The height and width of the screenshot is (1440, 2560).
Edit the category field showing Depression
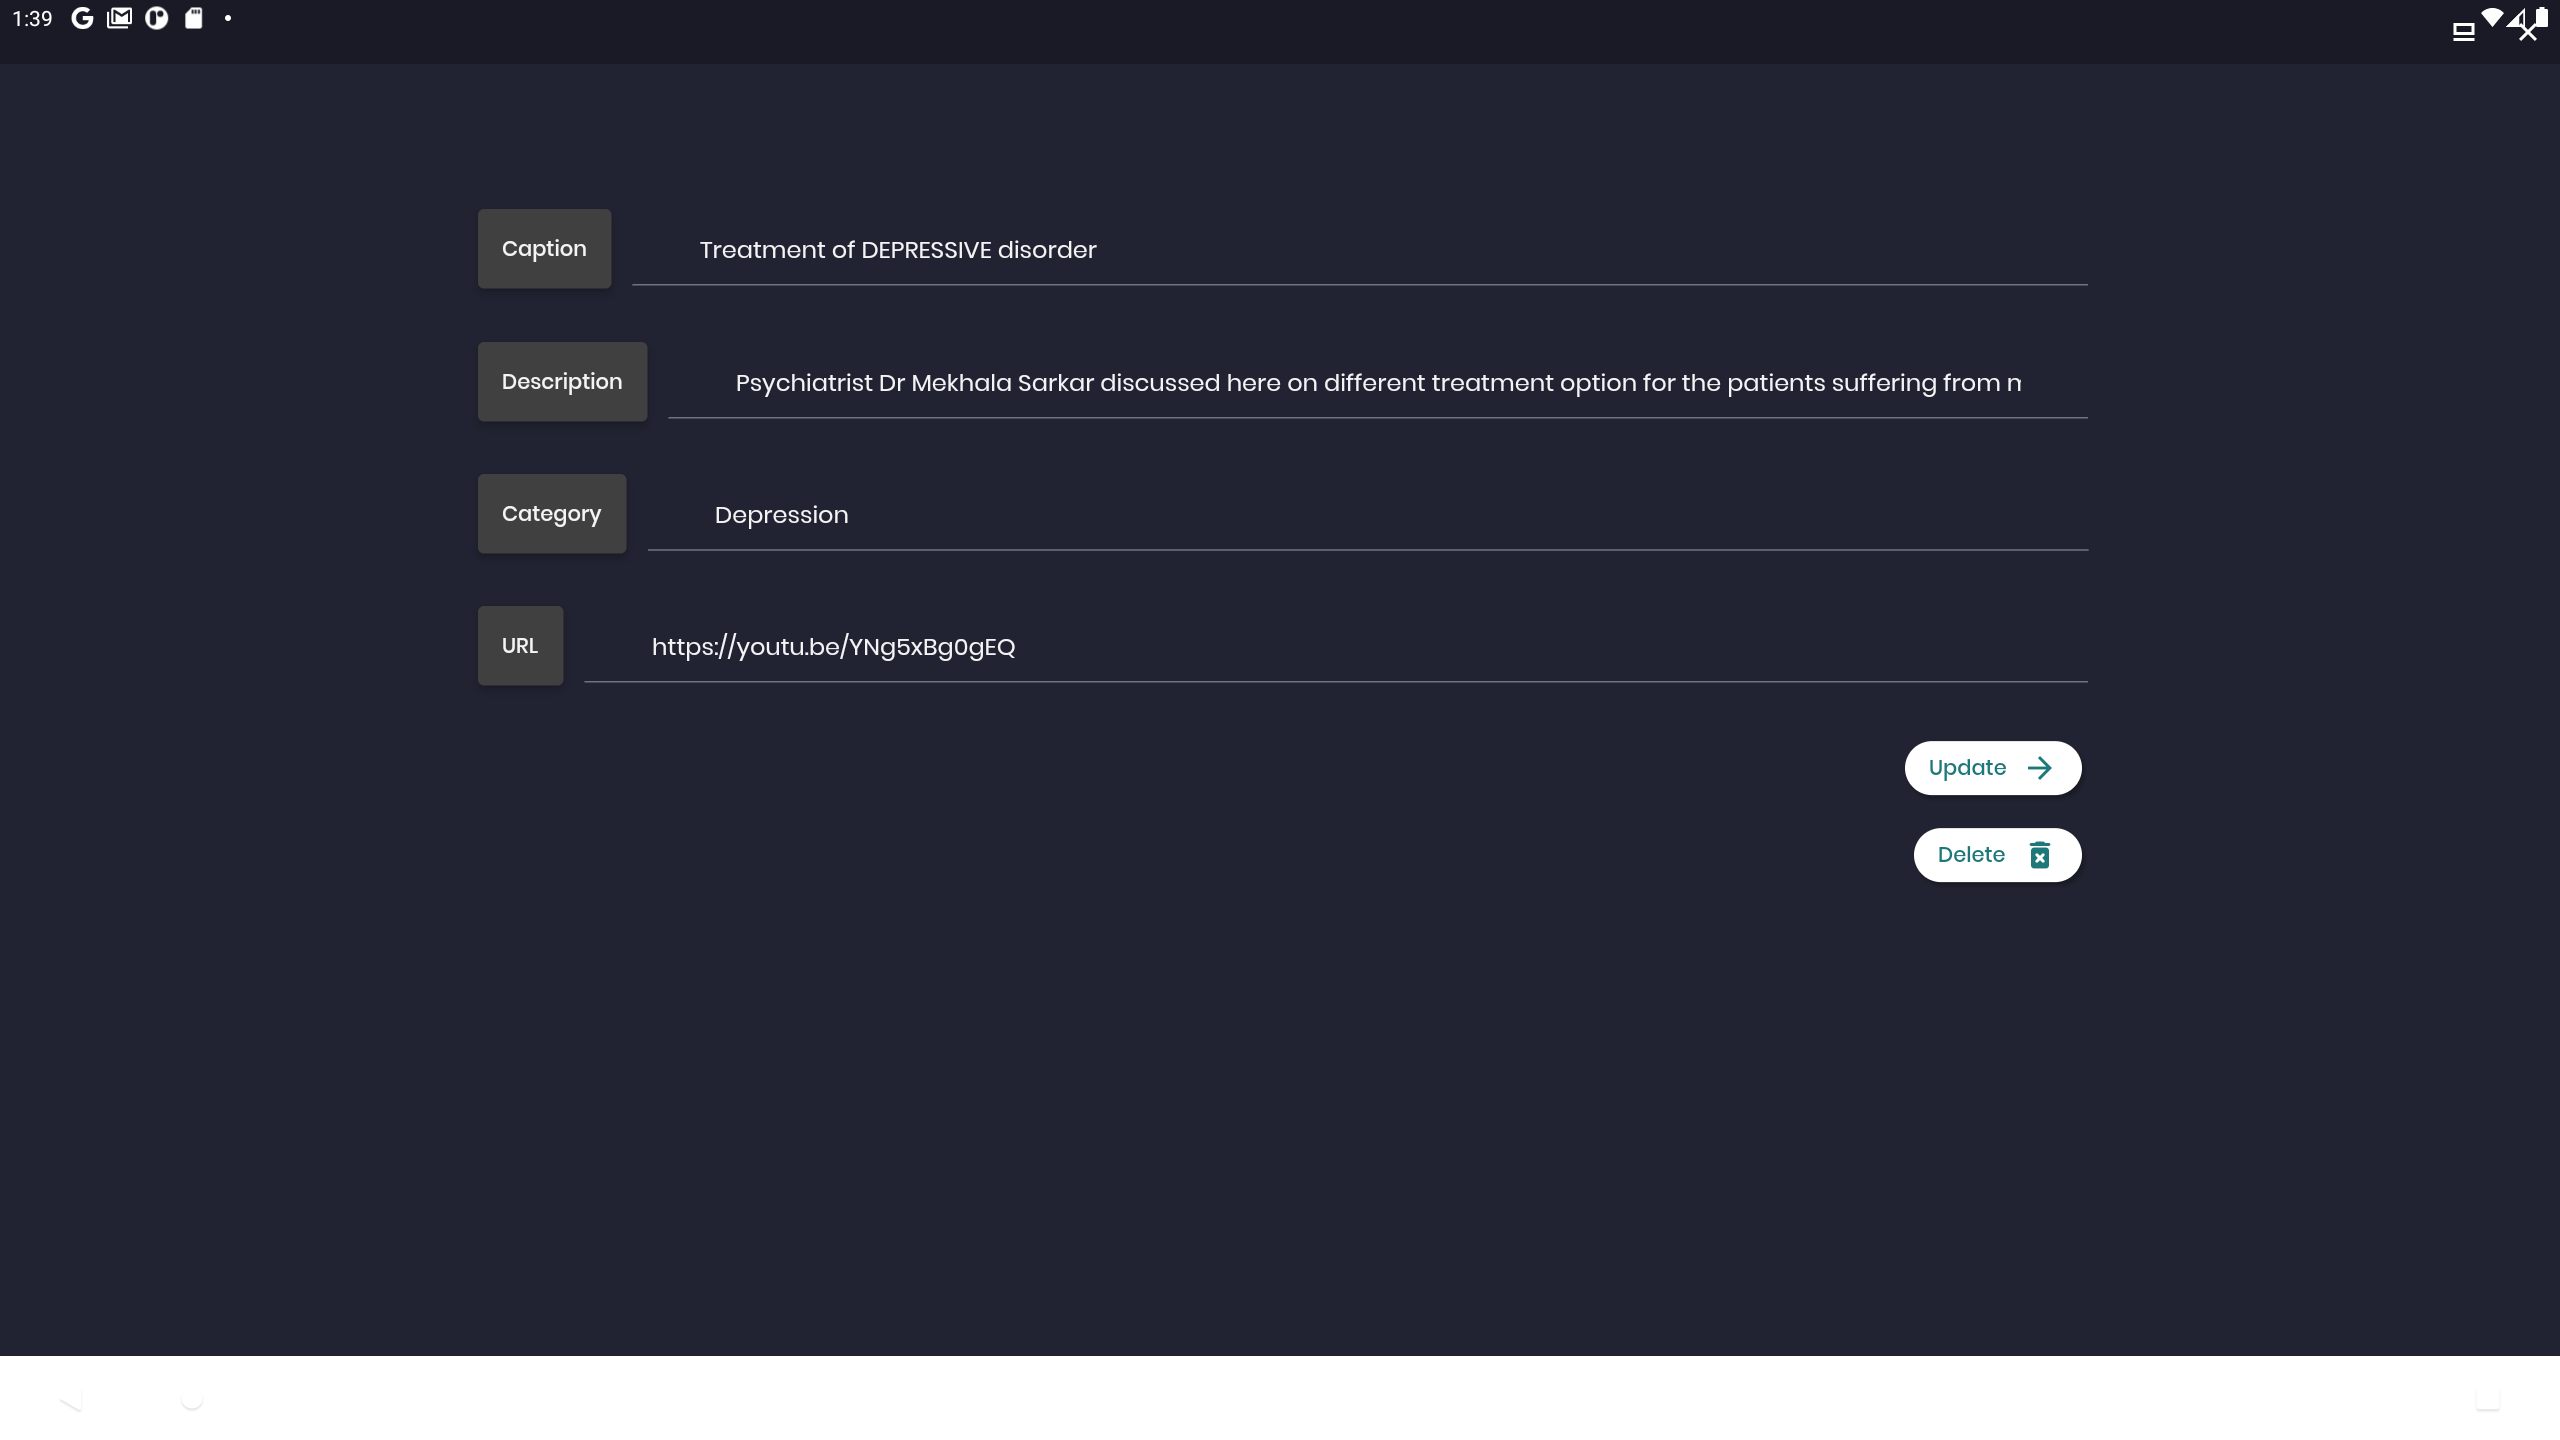(x=1368, y=515)
